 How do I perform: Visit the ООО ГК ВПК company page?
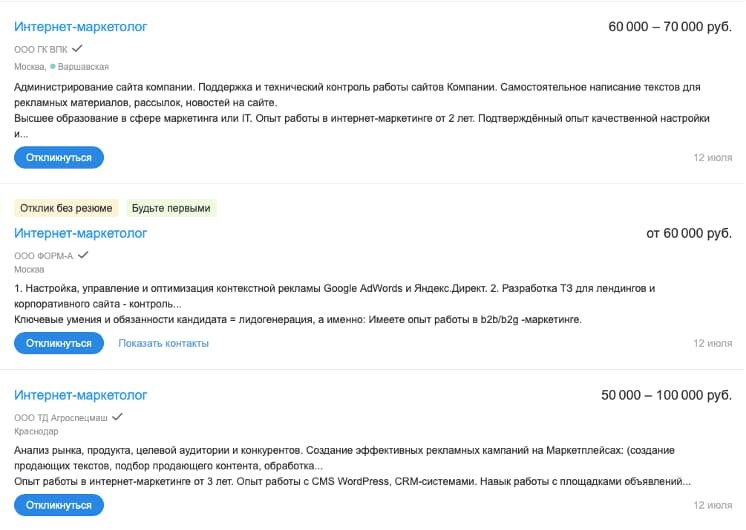tap(41, 49)
